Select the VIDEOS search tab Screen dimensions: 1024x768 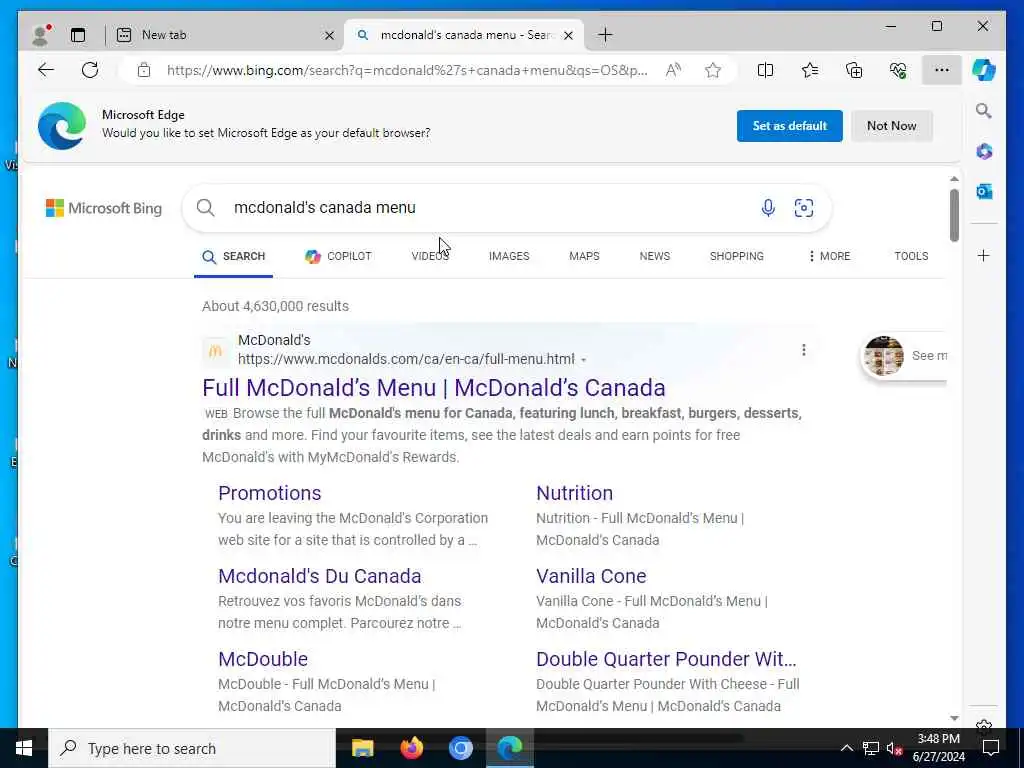(430, 256)
